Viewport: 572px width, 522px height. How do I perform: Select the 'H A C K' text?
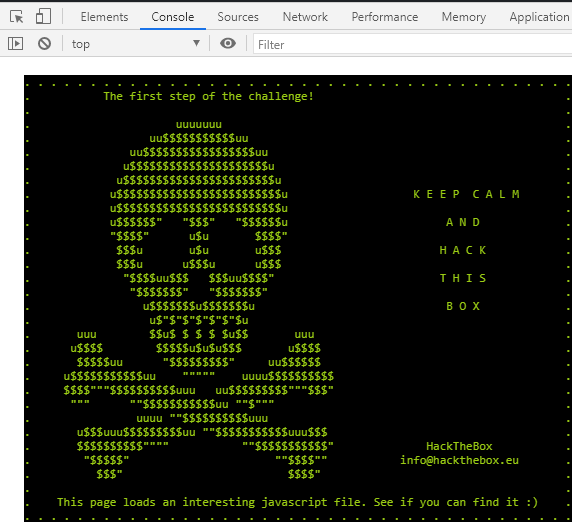[463, 250]
